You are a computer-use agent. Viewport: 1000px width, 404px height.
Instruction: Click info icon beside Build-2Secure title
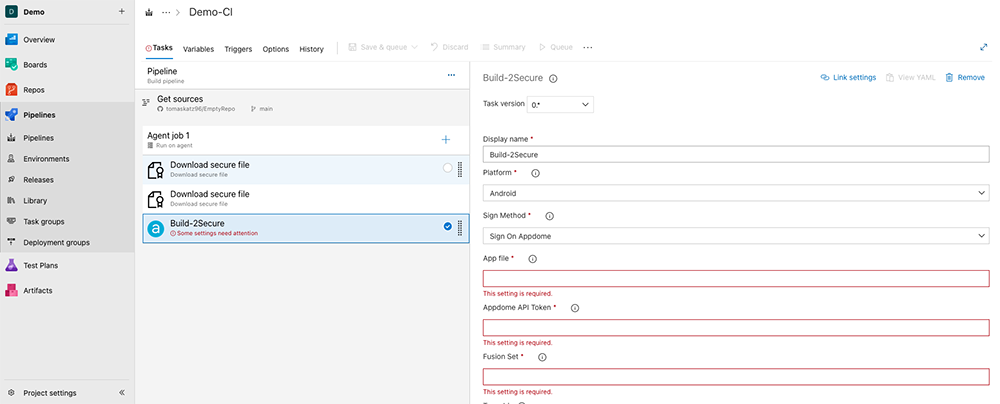click(553, 78)
